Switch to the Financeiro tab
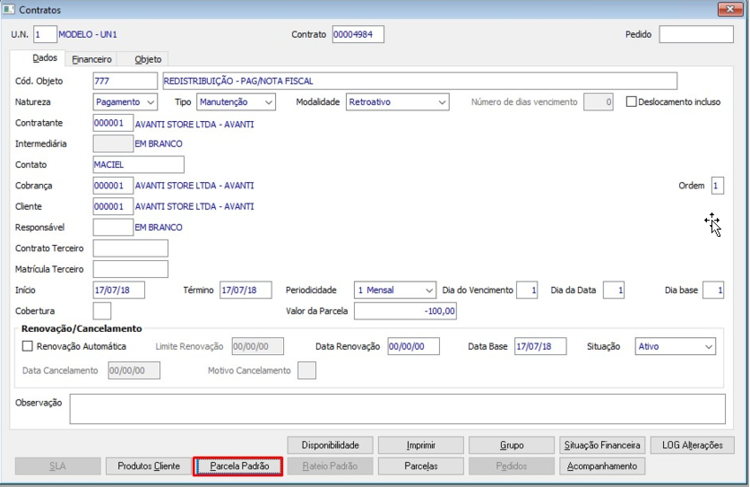Screen dimensions: 750x487 click(92, 59)
